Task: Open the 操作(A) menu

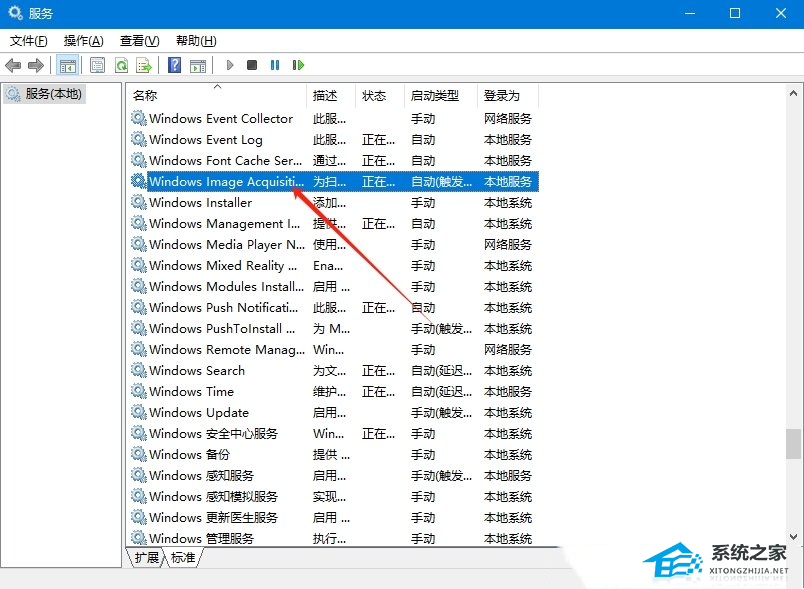Action: pos(84,40)
